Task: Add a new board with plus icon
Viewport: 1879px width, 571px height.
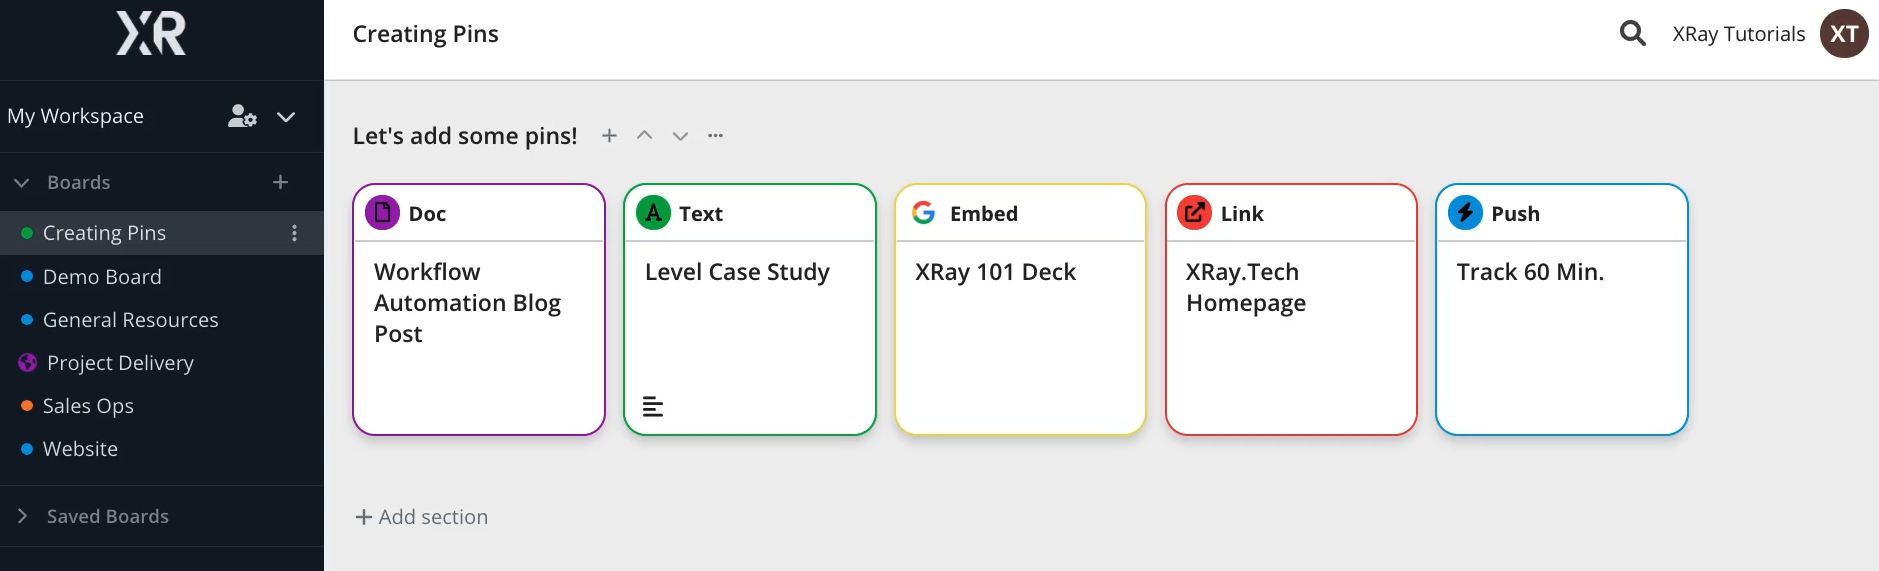Action: 280,182
